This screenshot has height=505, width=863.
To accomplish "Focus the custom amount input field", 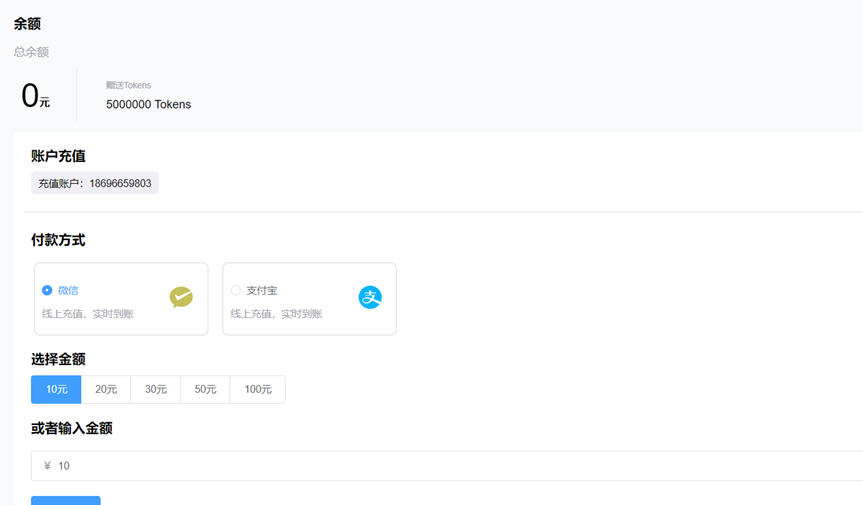I will coord(450,466).
